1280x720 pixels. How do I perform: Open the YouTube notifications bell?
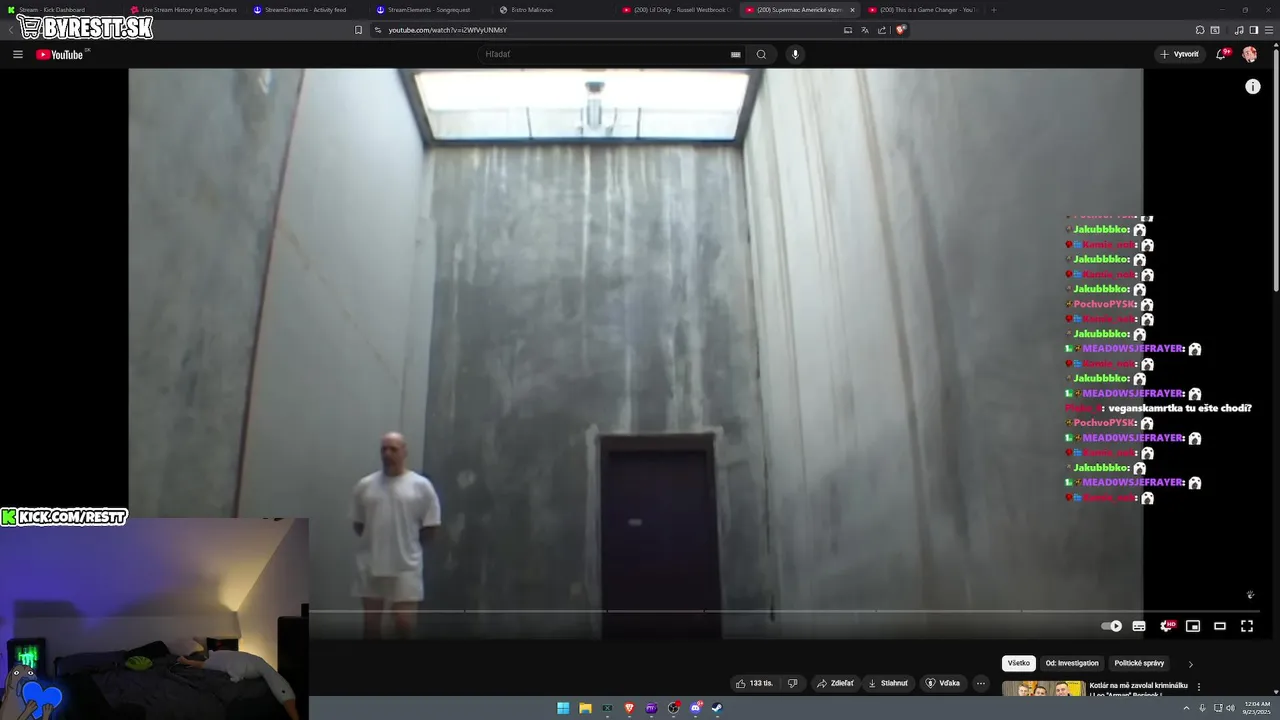[1221, 54]
